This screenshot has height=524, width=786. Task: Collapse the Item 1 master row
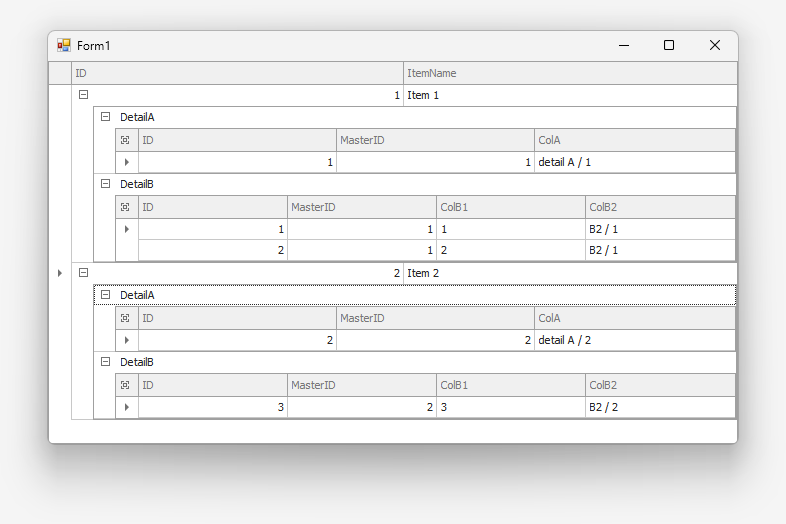point(84,95)
